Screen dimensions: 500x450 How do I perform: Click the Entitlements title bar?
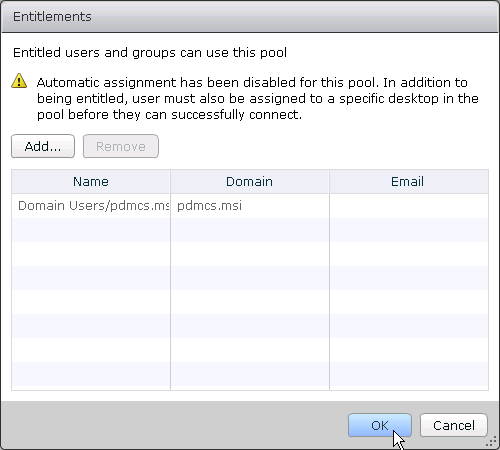click(x=250, y=17)
